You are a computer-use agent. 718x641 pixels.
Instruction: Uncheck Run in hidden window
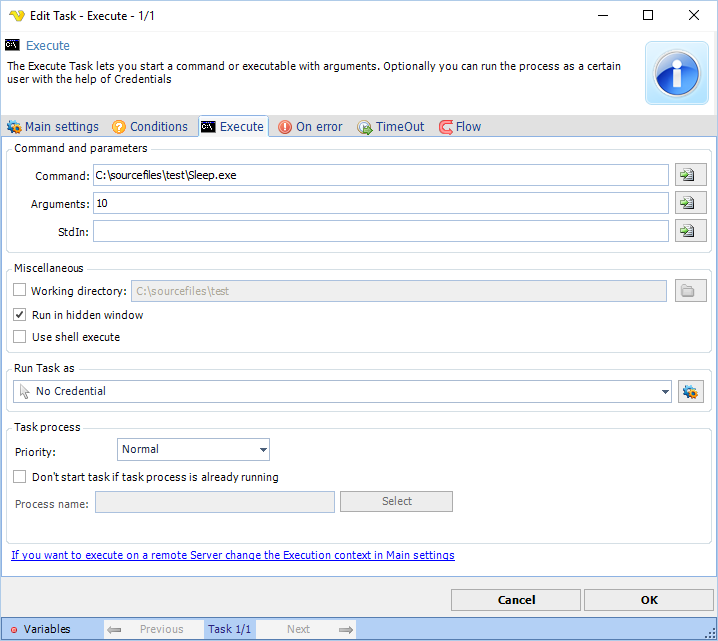click(19, 315)
